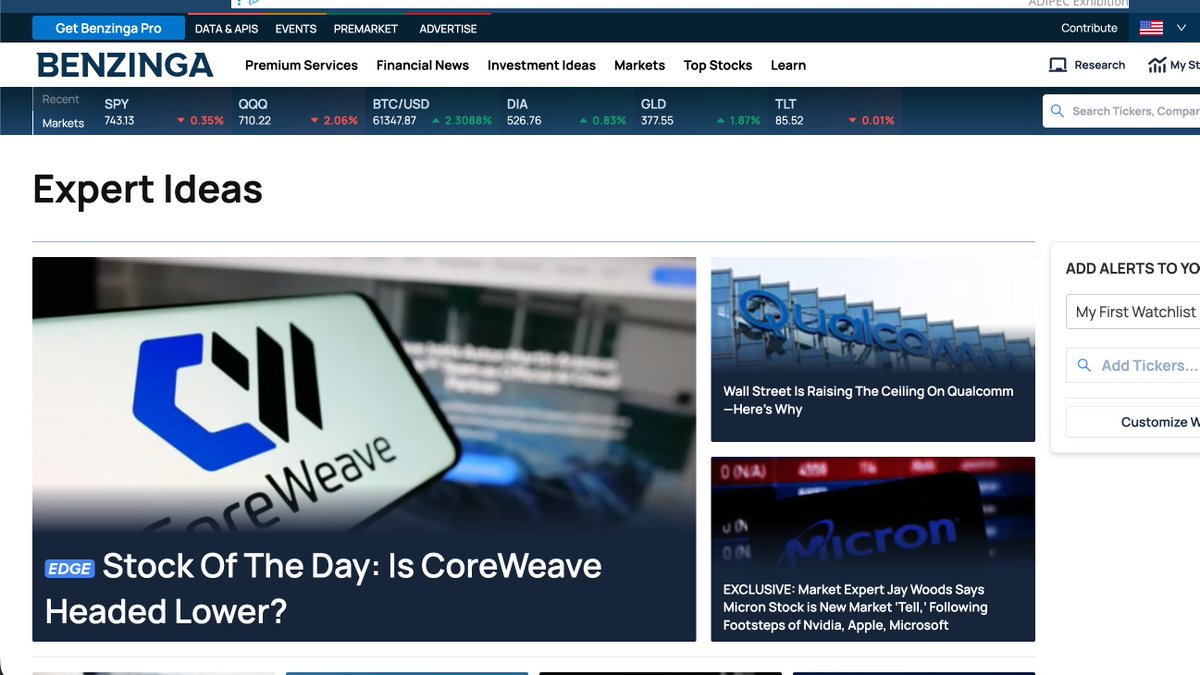Go to Advertise link
1200x675 pixels.
(448, 29)
